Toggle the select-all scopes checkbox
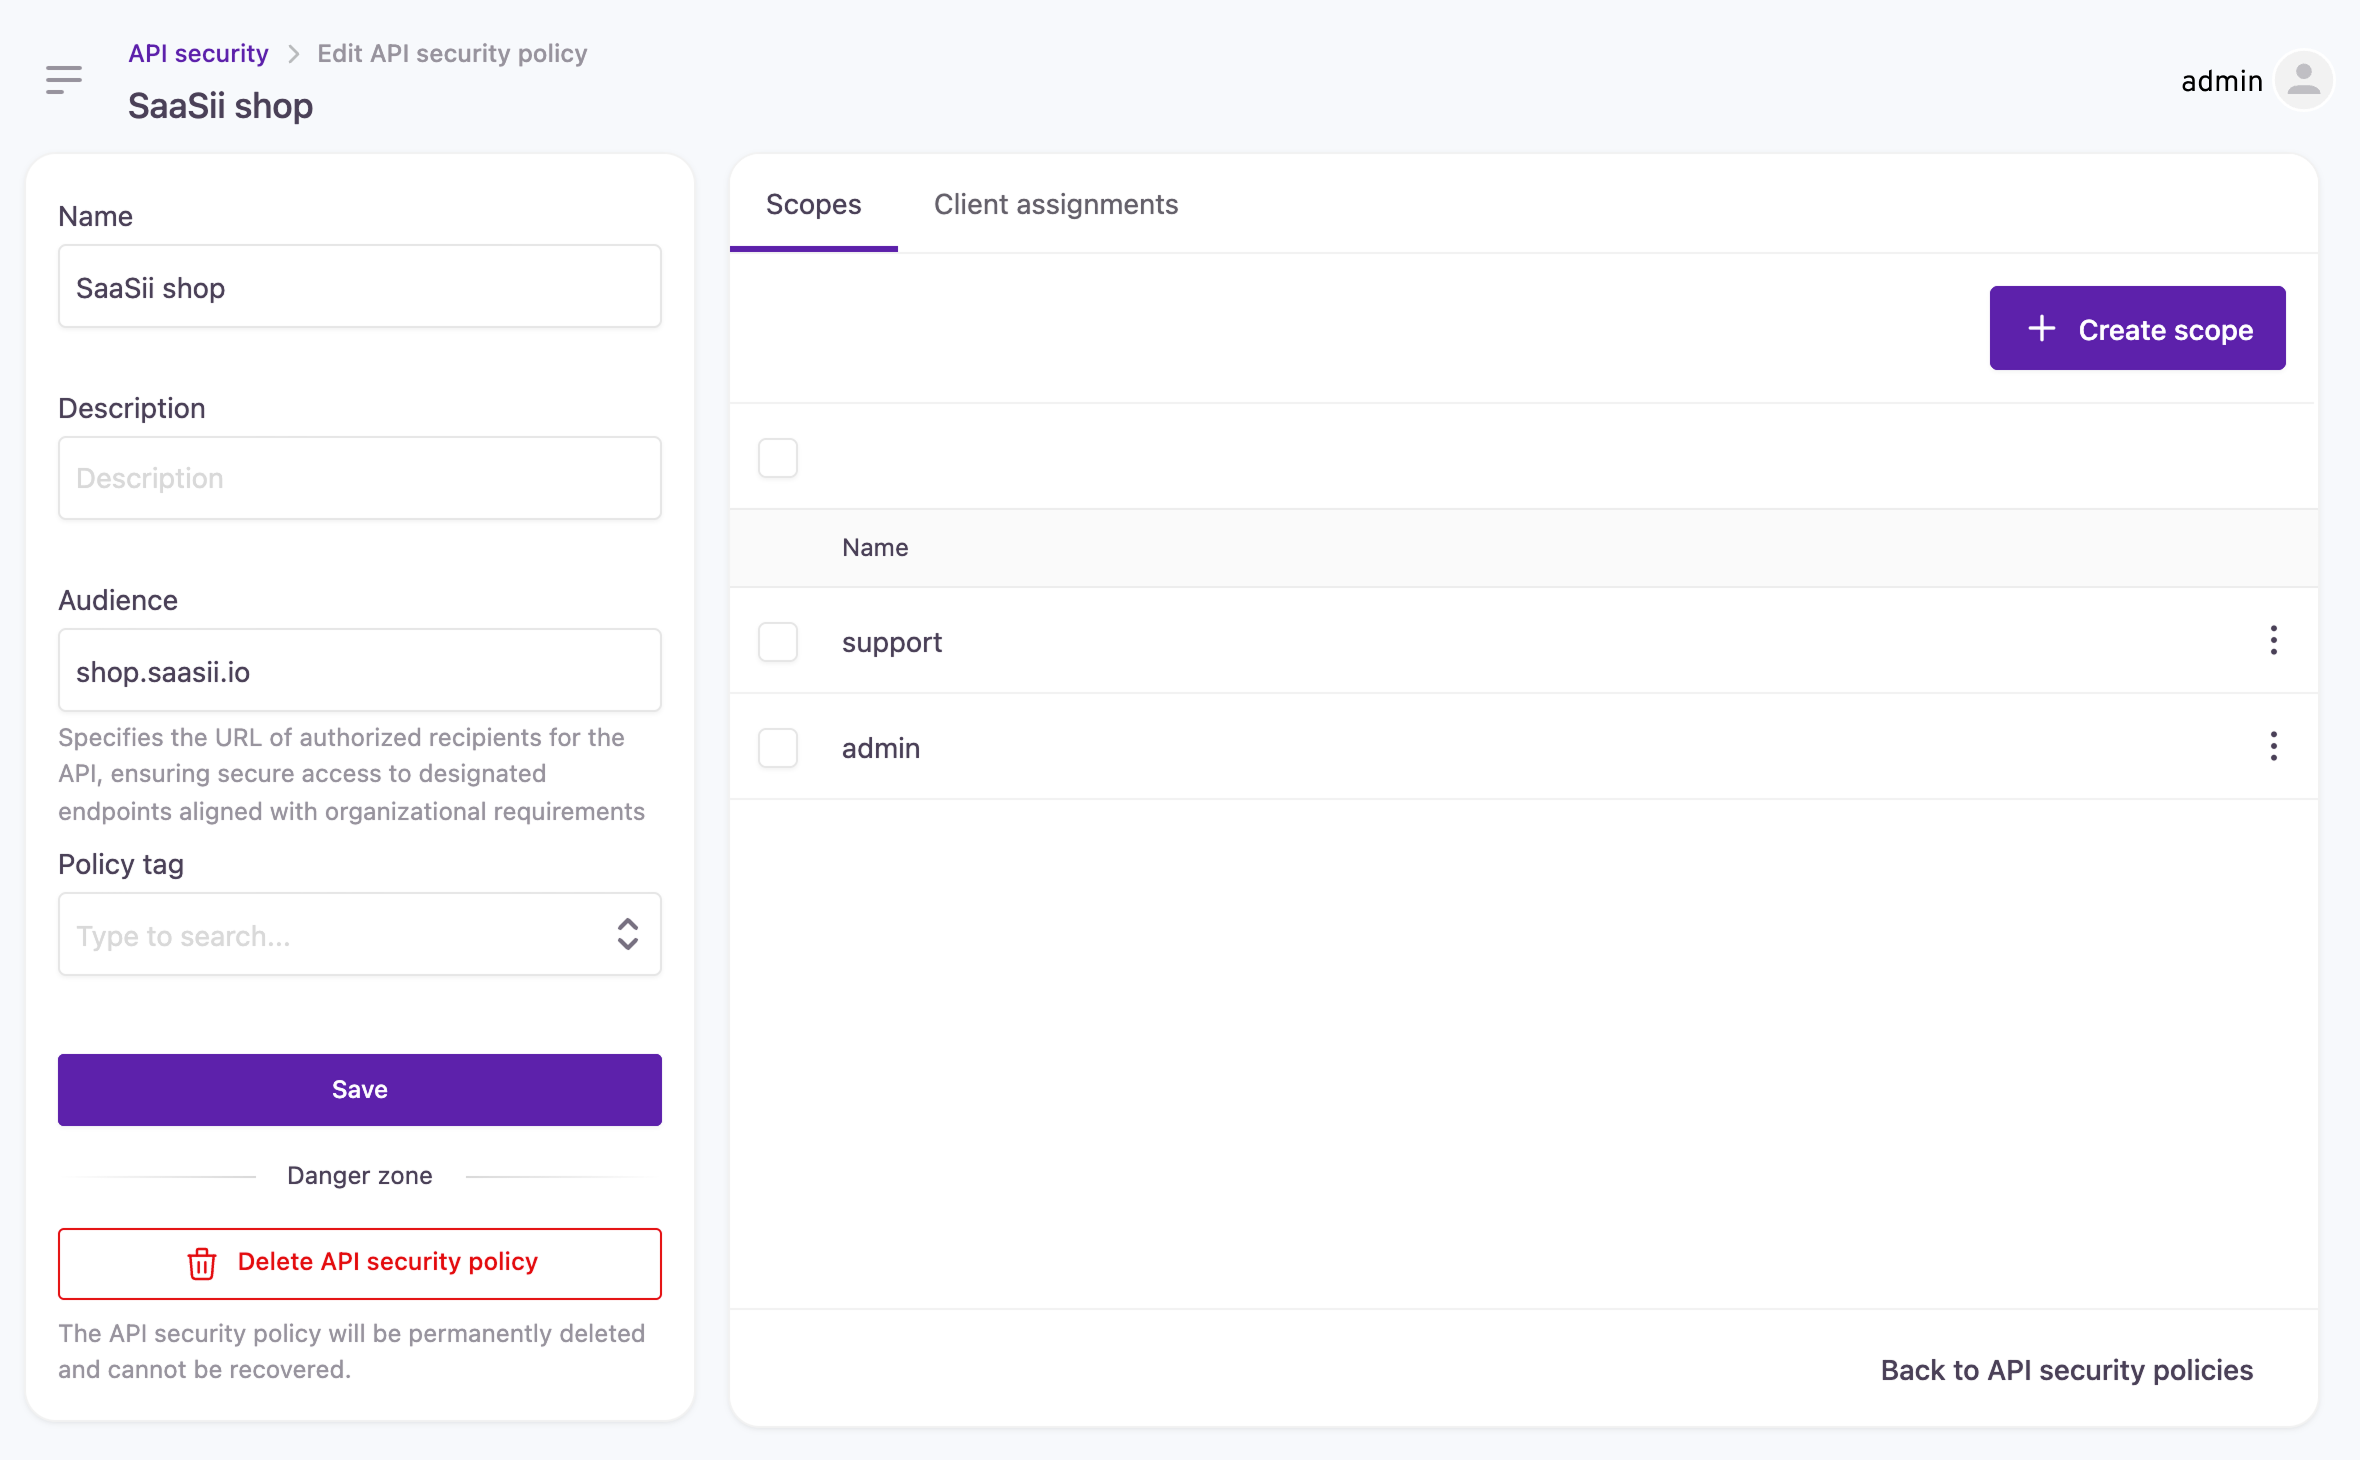The image size is (2360, 1460). coord(778,458)
